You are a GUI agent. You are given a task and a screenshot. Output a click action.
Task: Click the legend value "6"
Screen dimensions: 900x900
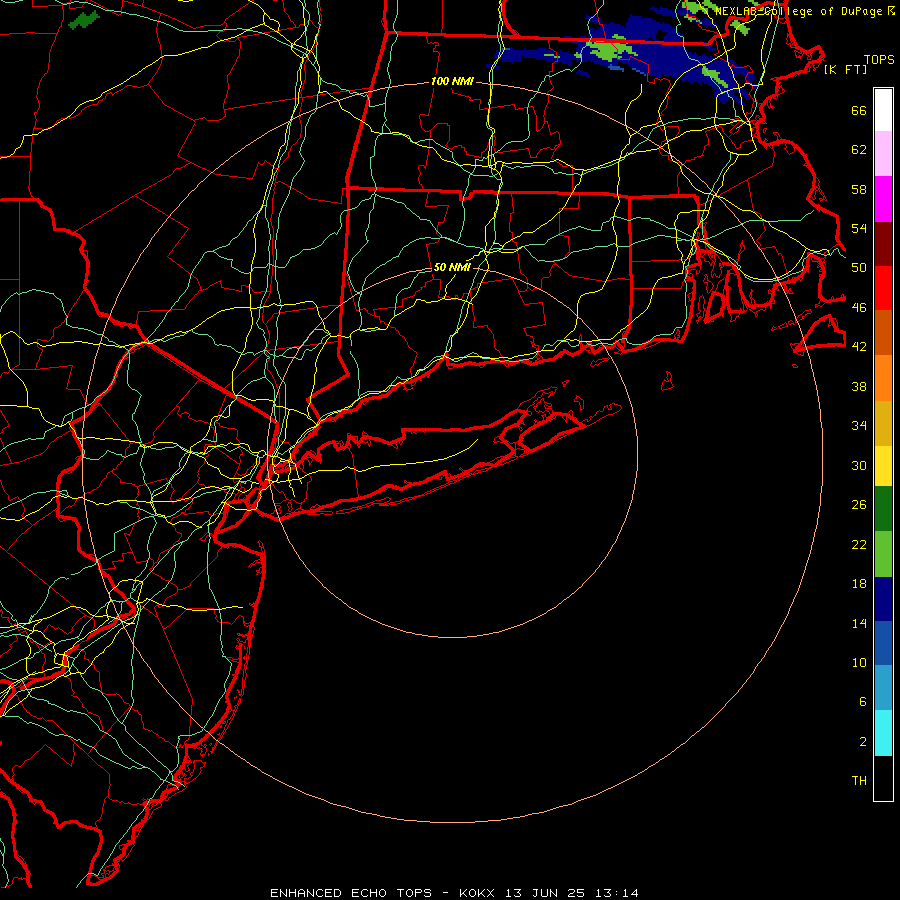click(863, 702)
